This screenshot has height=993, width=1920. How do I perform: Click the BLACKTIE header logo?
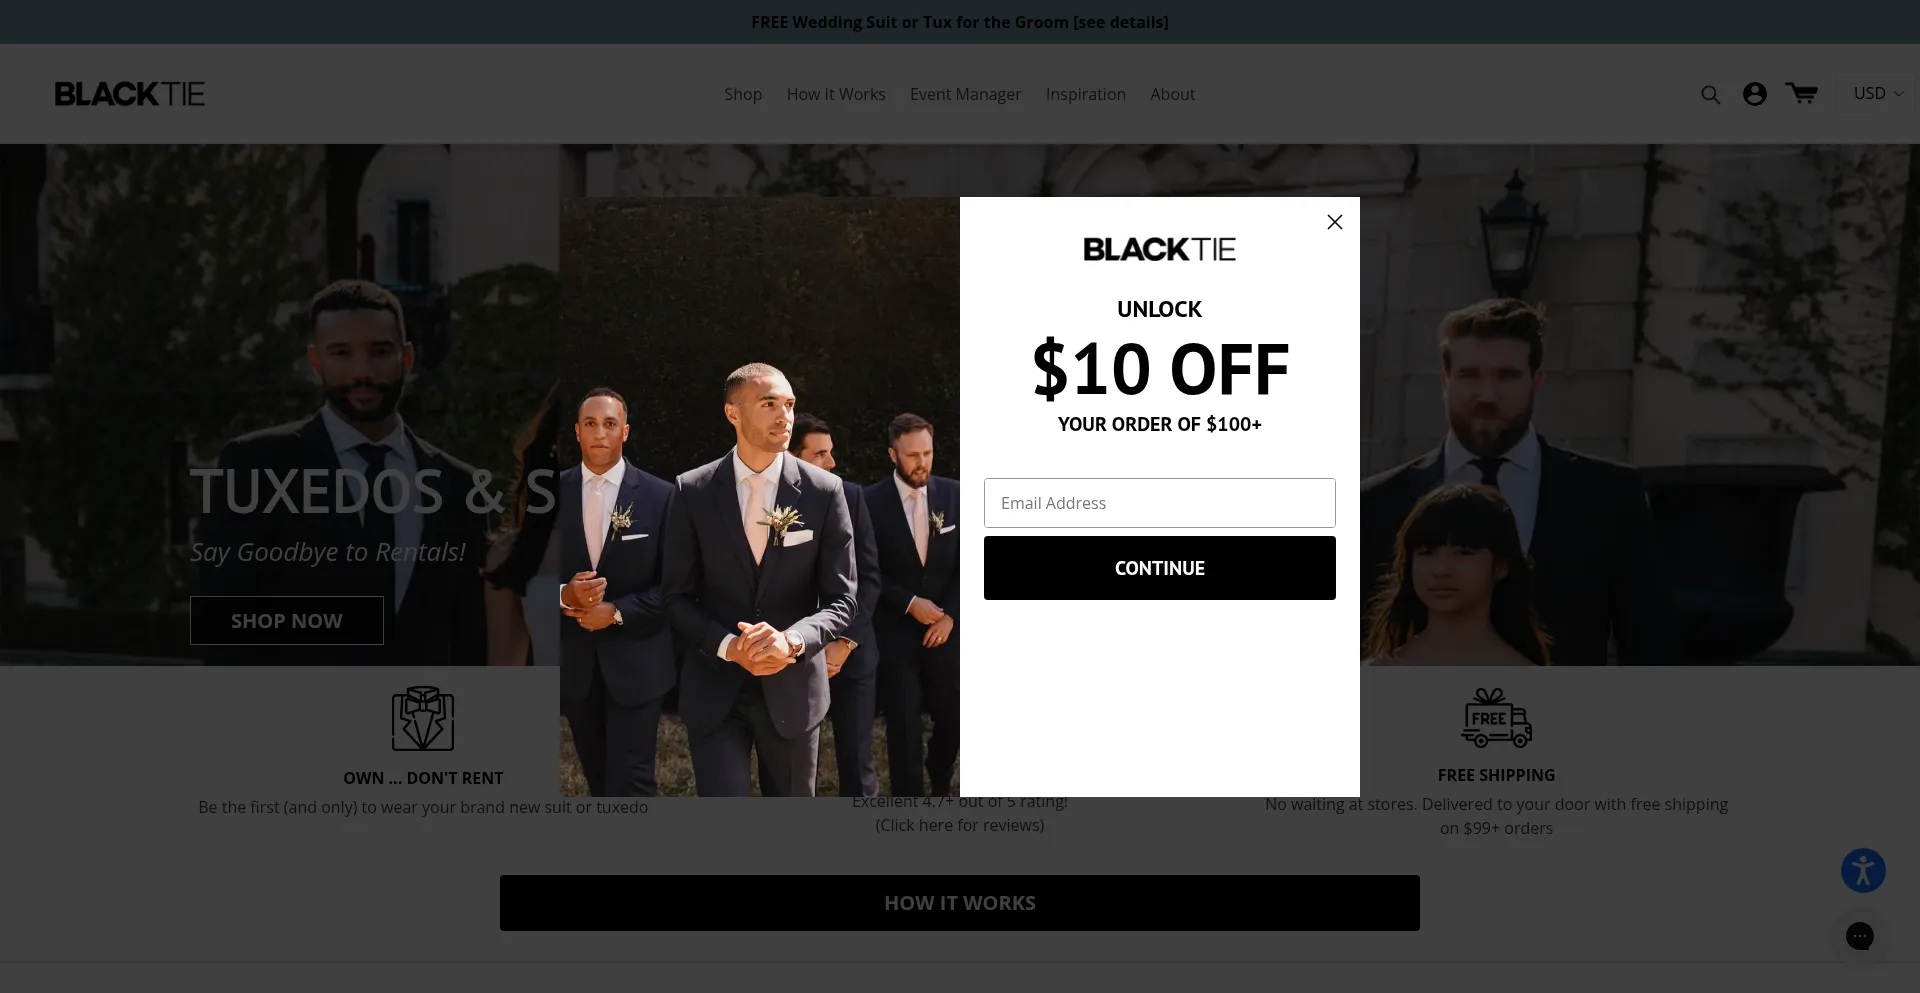(130, 94)
